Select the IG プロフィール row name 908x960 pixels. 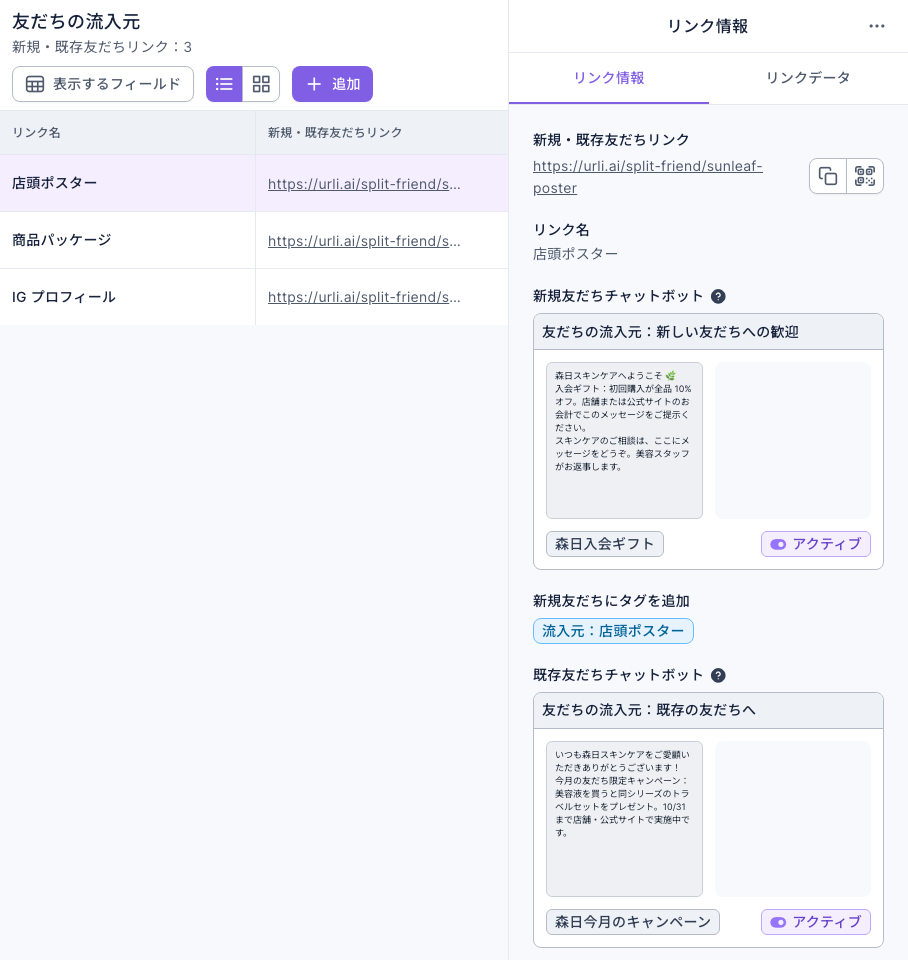pyautogui.click(x=64, y=297)
